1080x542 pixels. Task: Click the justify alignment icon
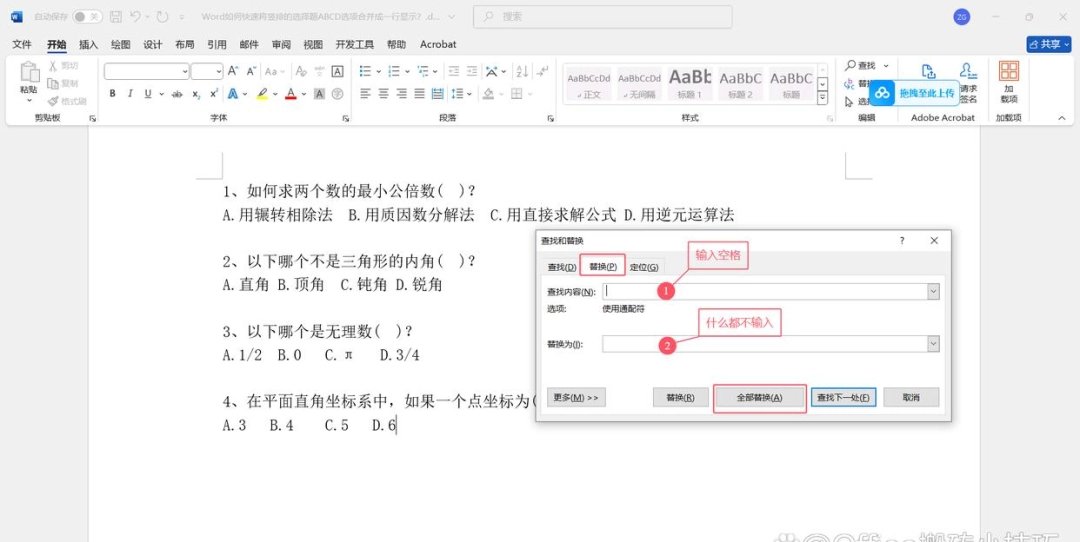[x=419, y=94]
